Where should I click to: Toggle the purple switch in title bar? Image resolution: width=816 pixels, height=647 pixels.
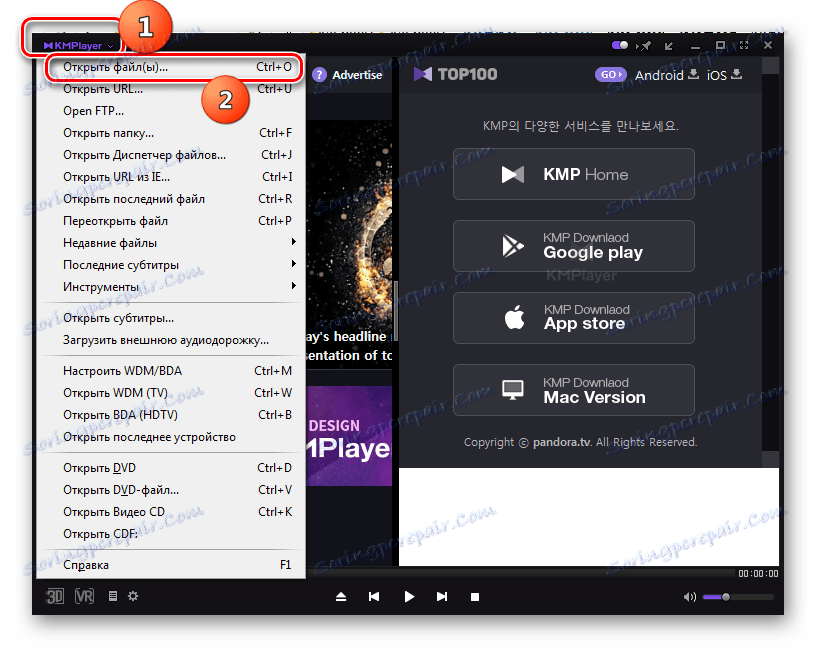coord(620,45)
